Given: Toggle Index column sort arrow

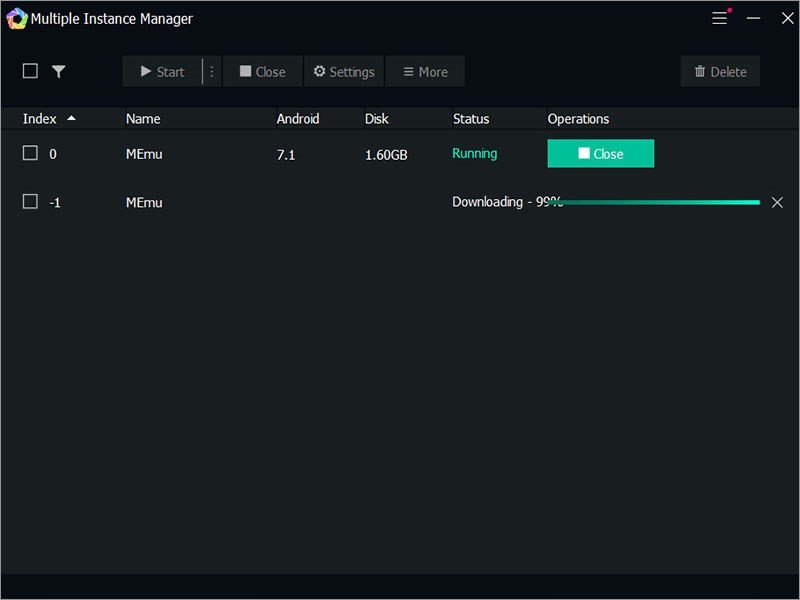Looking at the screenshot, I should coord(71,118).
